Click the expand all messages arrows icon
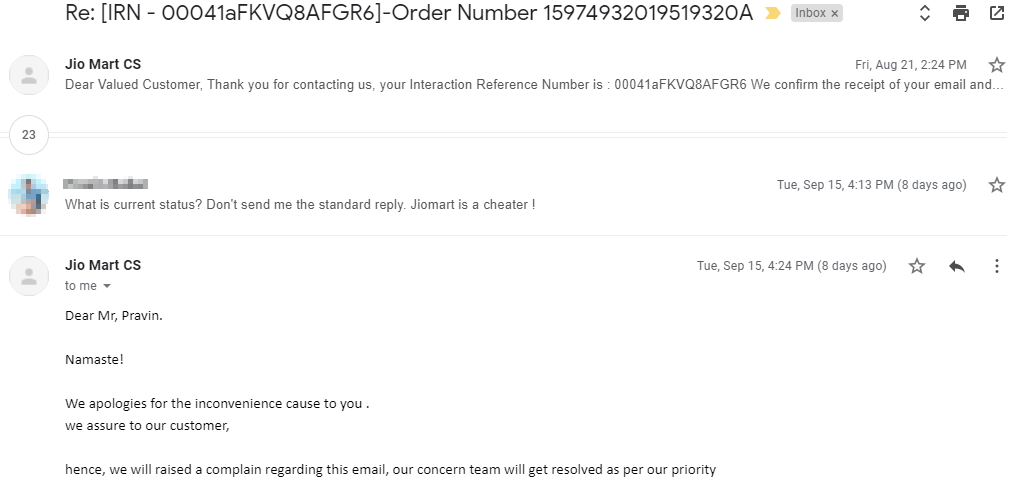The height and width of the screenshot is (502, 1013). point(924,13)
